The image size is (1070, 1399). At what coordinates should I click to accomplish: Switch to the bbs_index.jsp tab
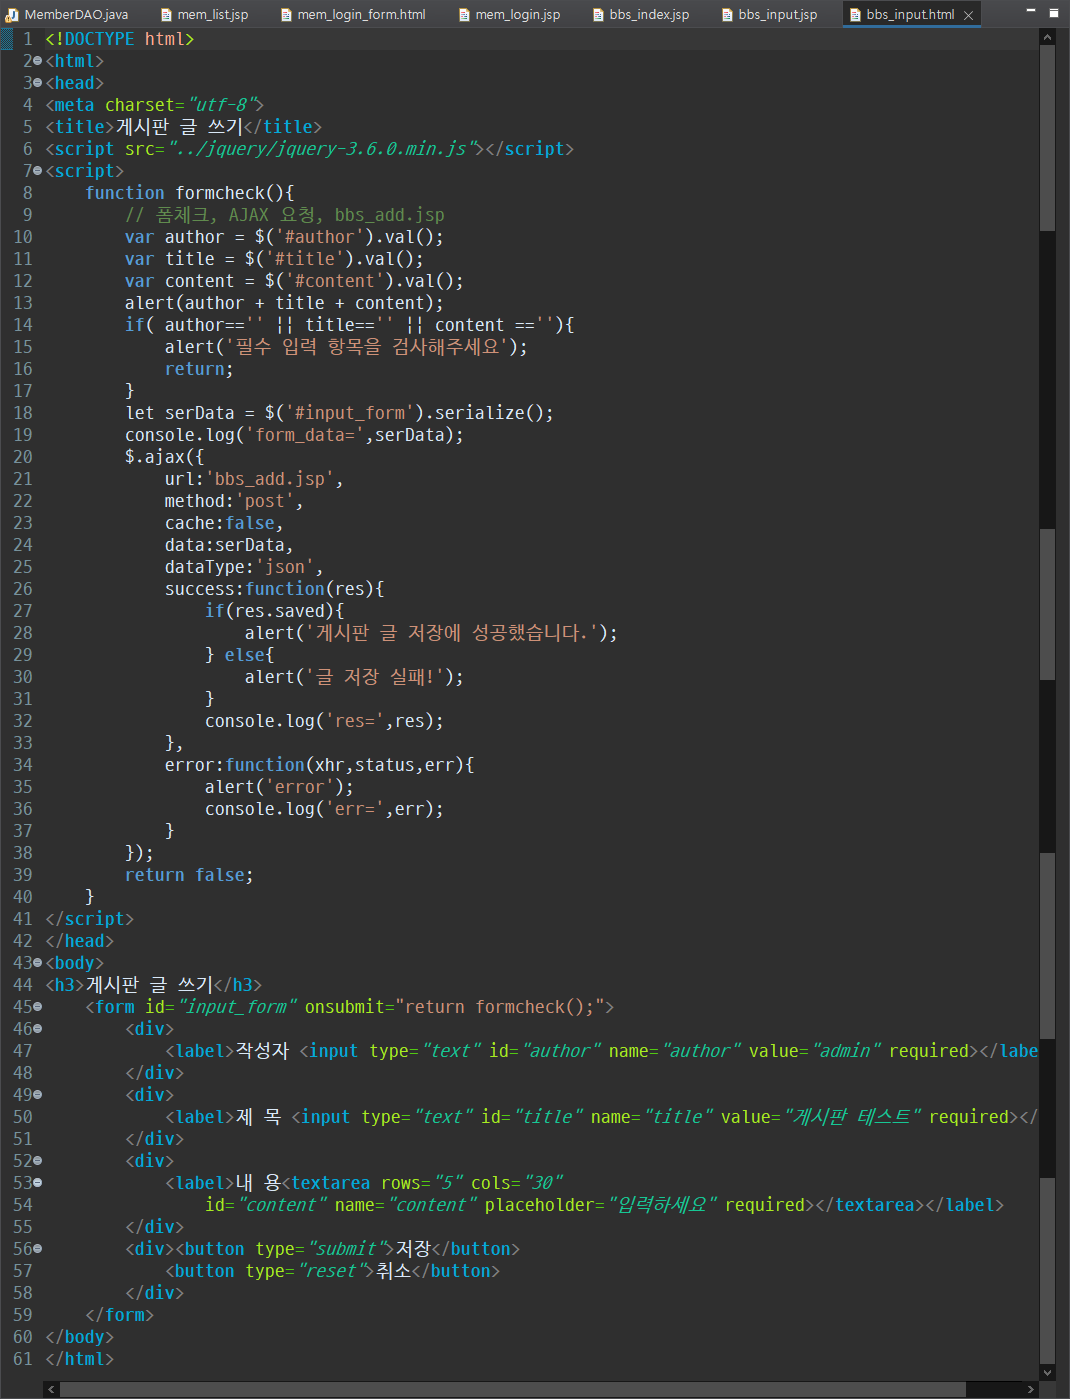[x=649, y=15]
